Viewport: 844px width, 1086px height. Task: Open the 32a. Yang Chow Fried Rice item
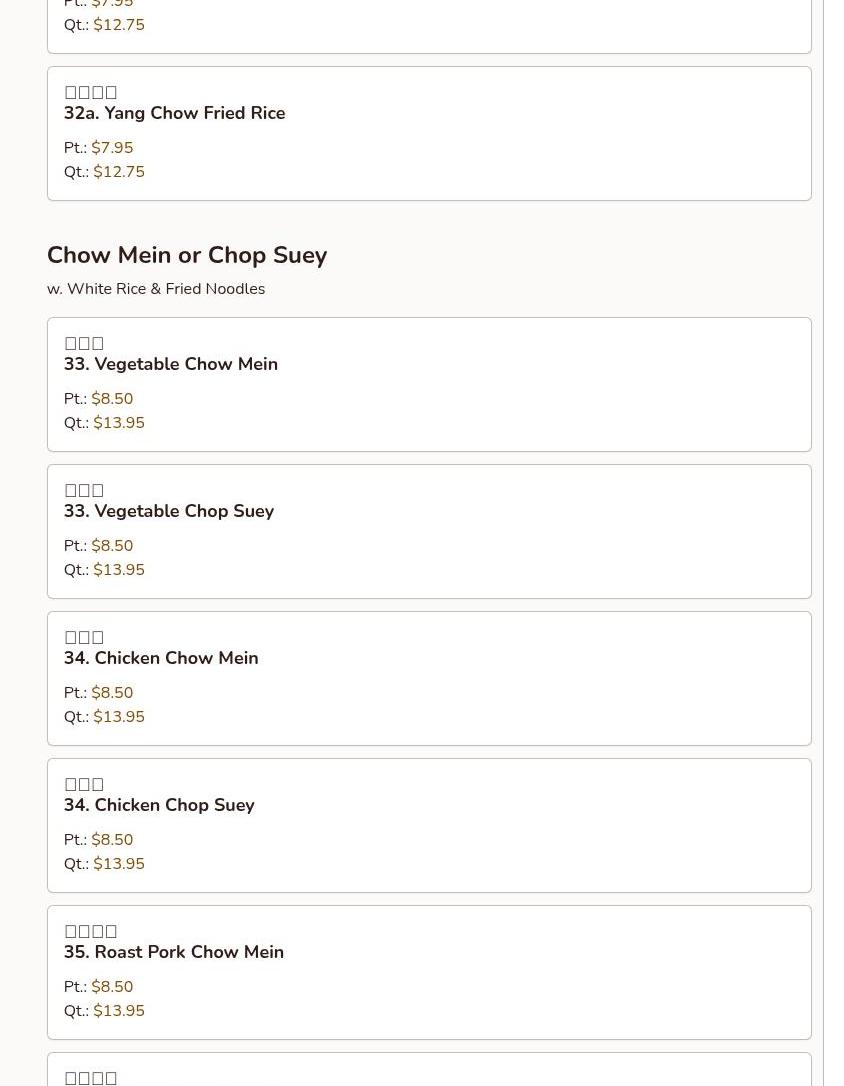tap(174, 113)
